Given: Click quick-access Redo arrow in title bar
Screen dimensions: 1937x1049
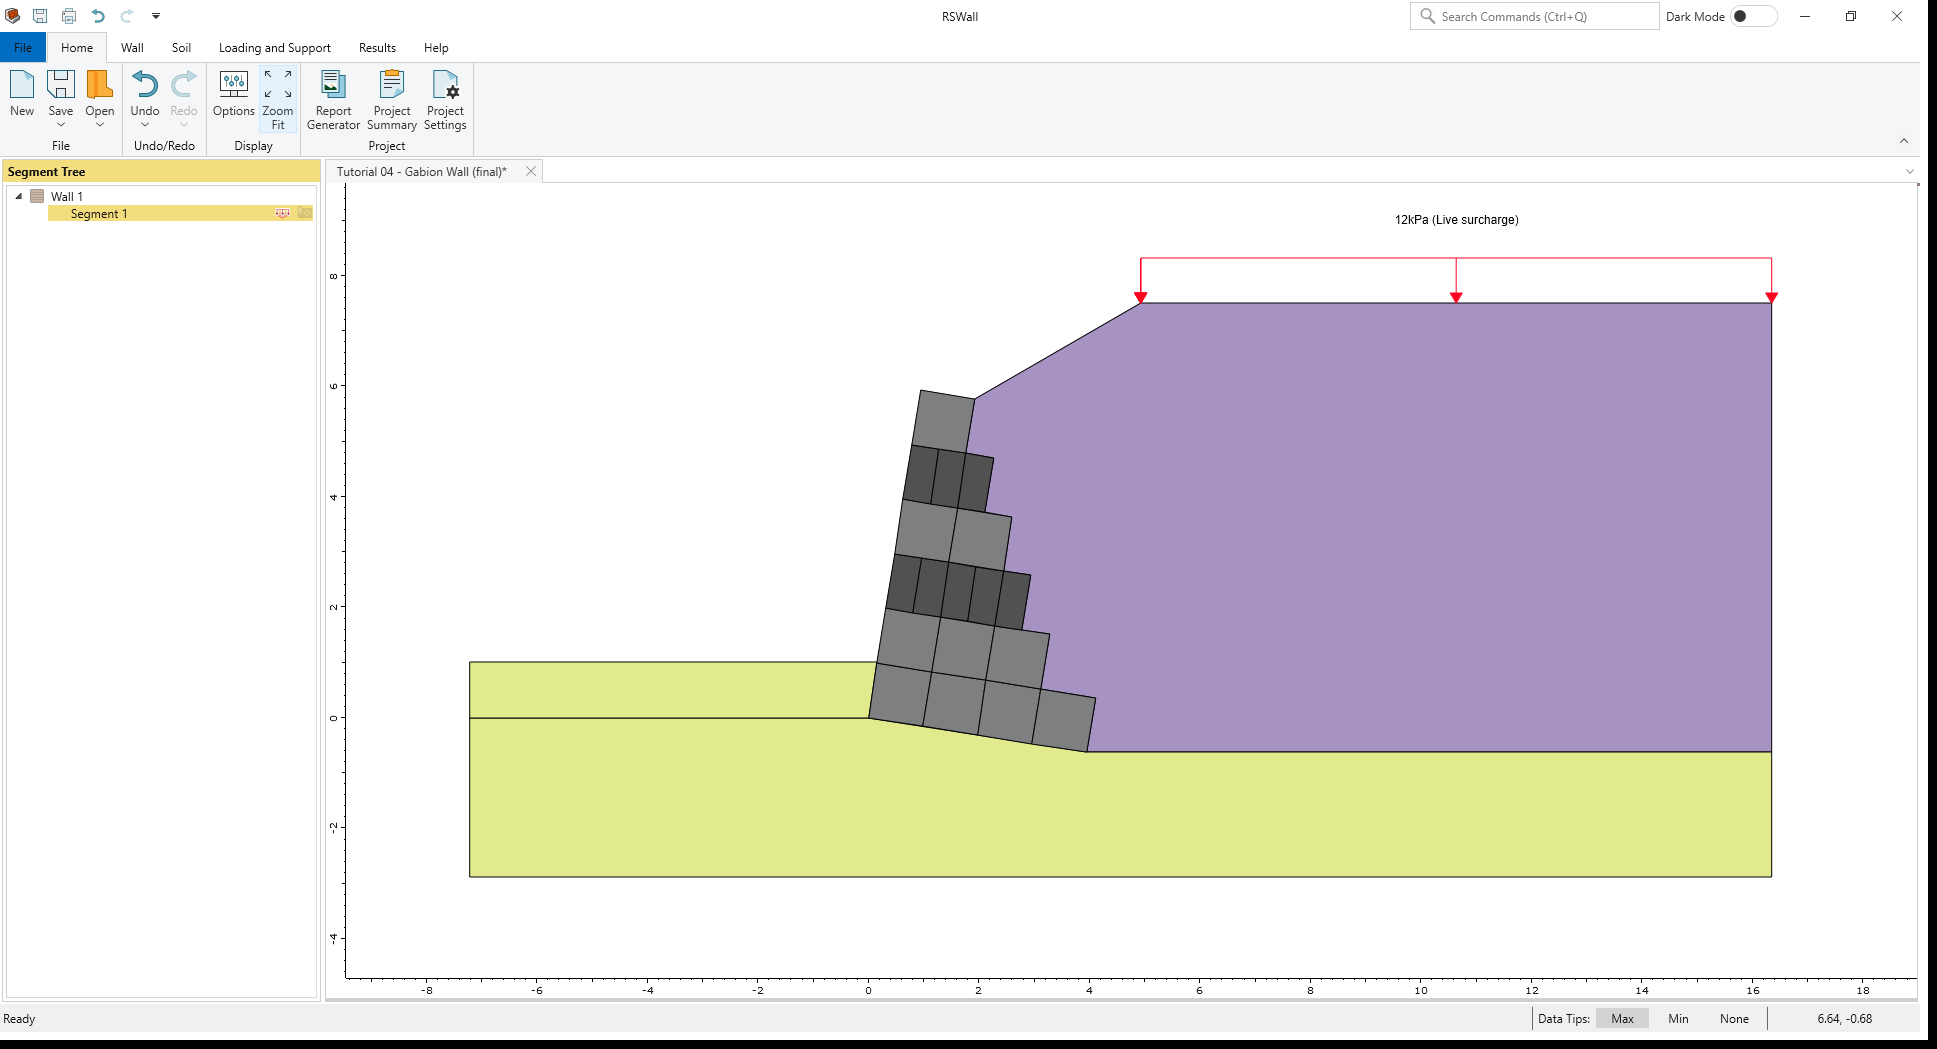Looking at the screenshot, I should pyautogui.click(x=127, y=16).
